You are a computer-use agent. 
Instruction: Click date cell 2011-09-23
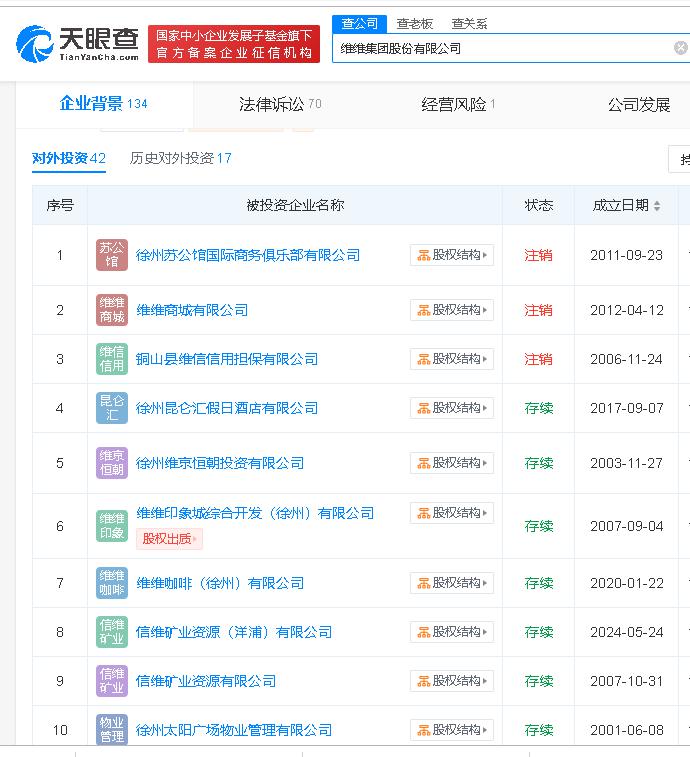(x=626, y=255)
